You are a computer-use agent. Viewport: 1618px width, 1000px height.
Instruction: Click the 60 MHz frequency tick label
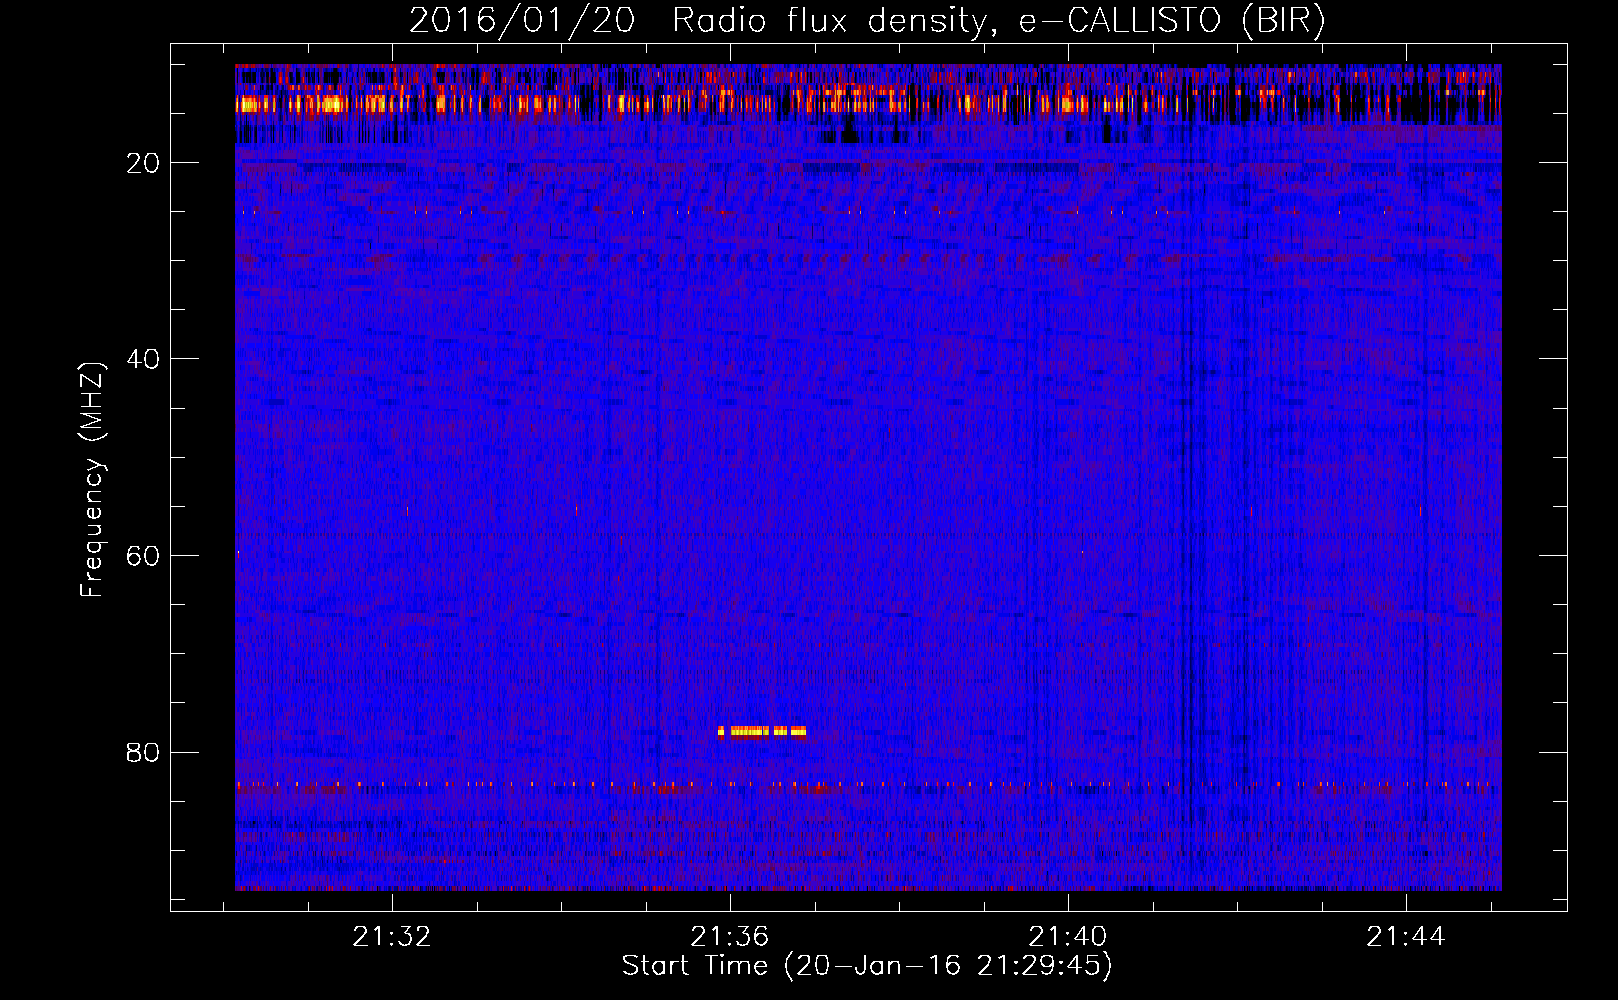(143, 555)
